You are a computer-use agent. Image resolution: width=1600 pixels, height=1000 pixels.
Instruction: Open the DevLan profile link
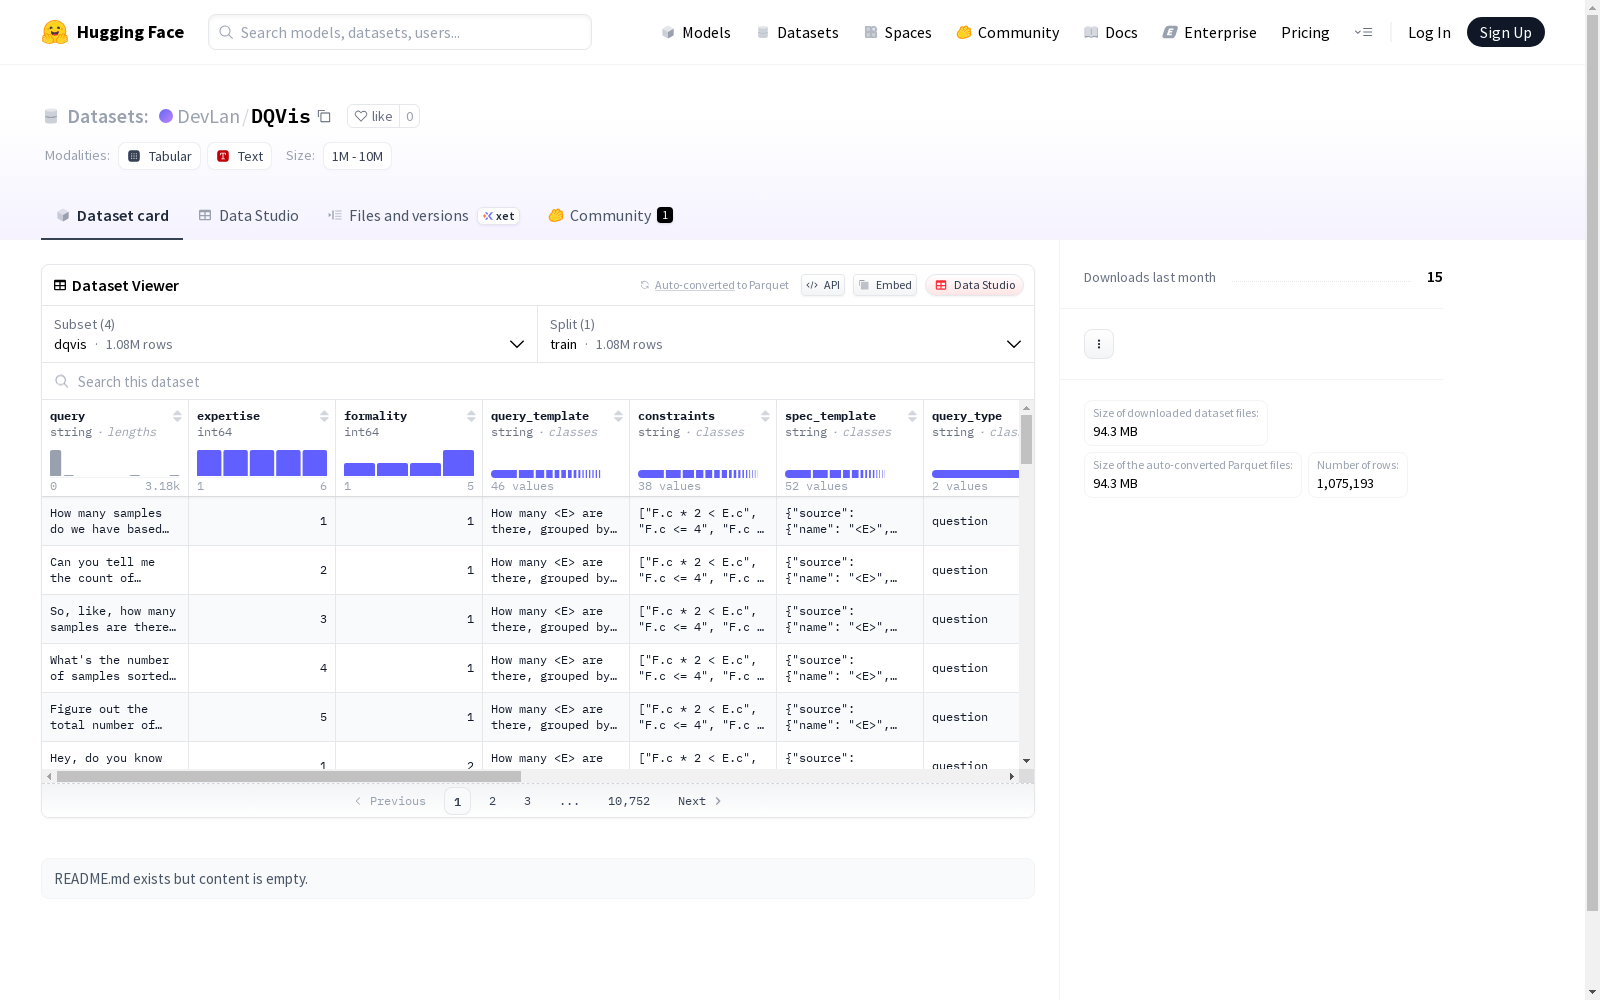click(x=208, y=116)
